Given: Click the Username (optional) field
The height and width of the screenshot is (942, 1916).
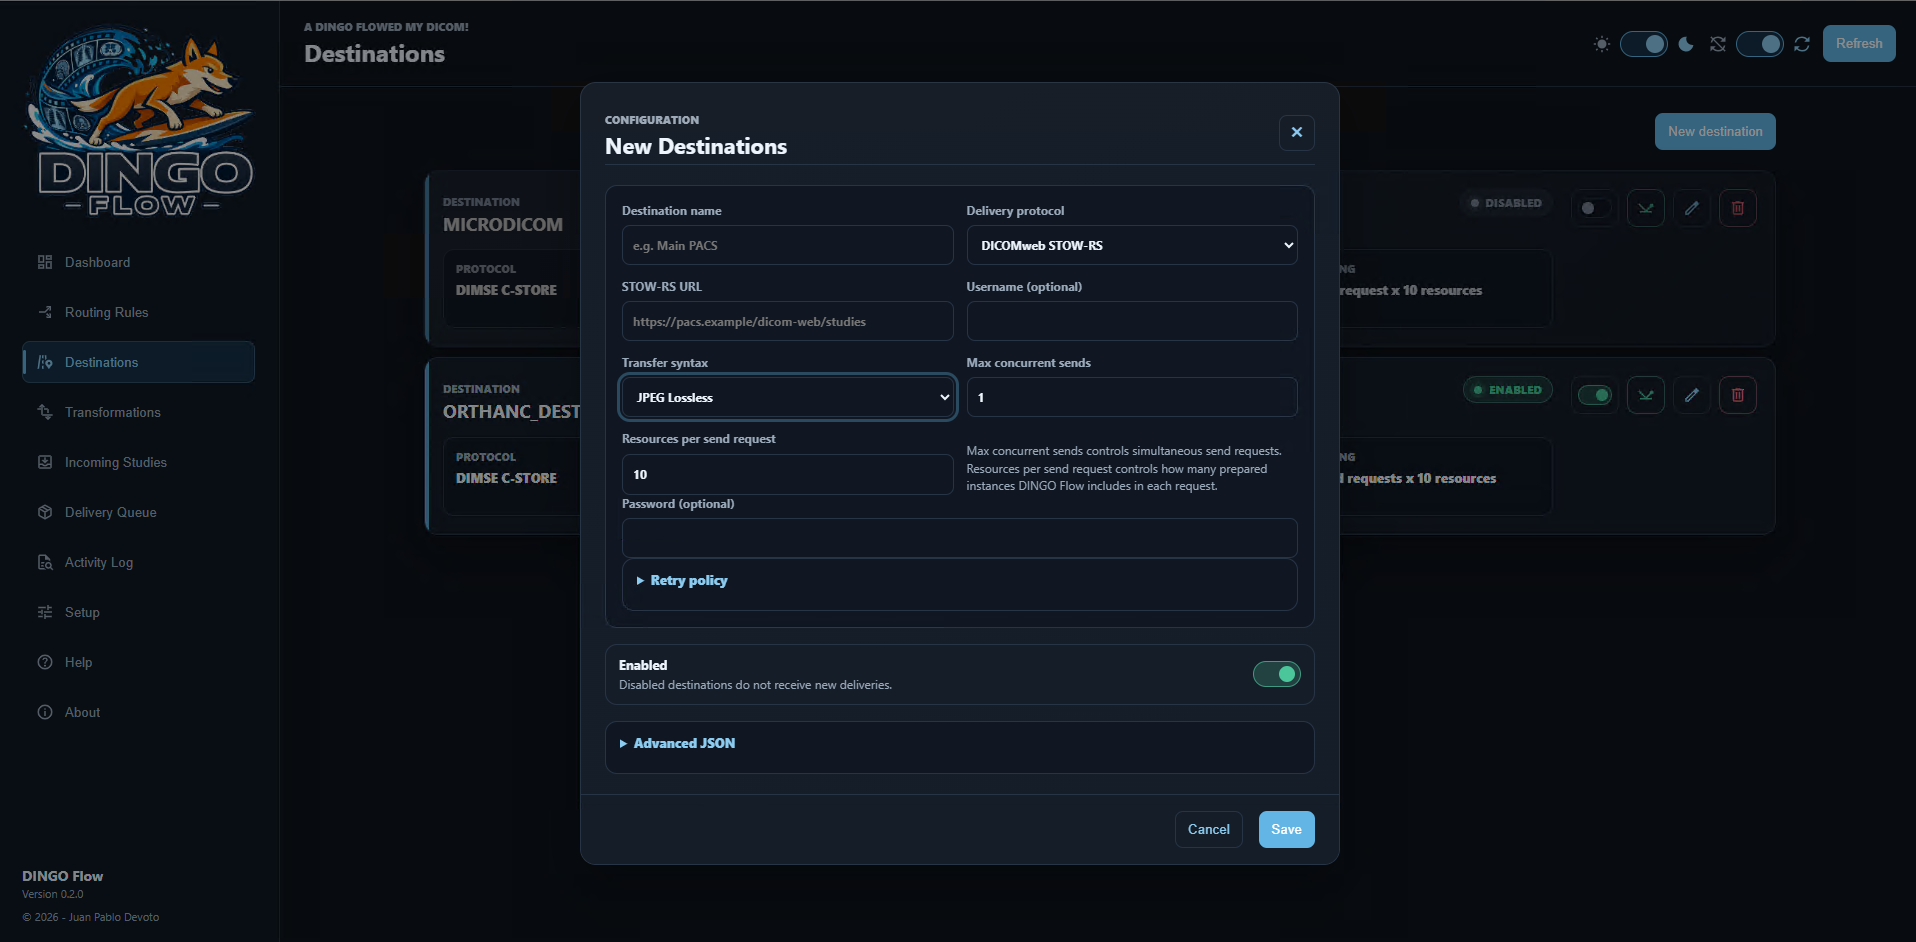Looking at the screenshot, I should pos(1132,321).
